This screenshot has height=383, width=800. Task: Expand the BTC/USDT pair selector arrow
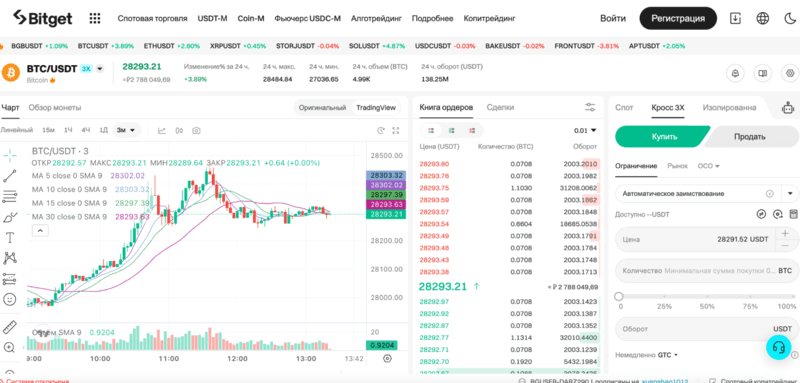coord(100,69)
